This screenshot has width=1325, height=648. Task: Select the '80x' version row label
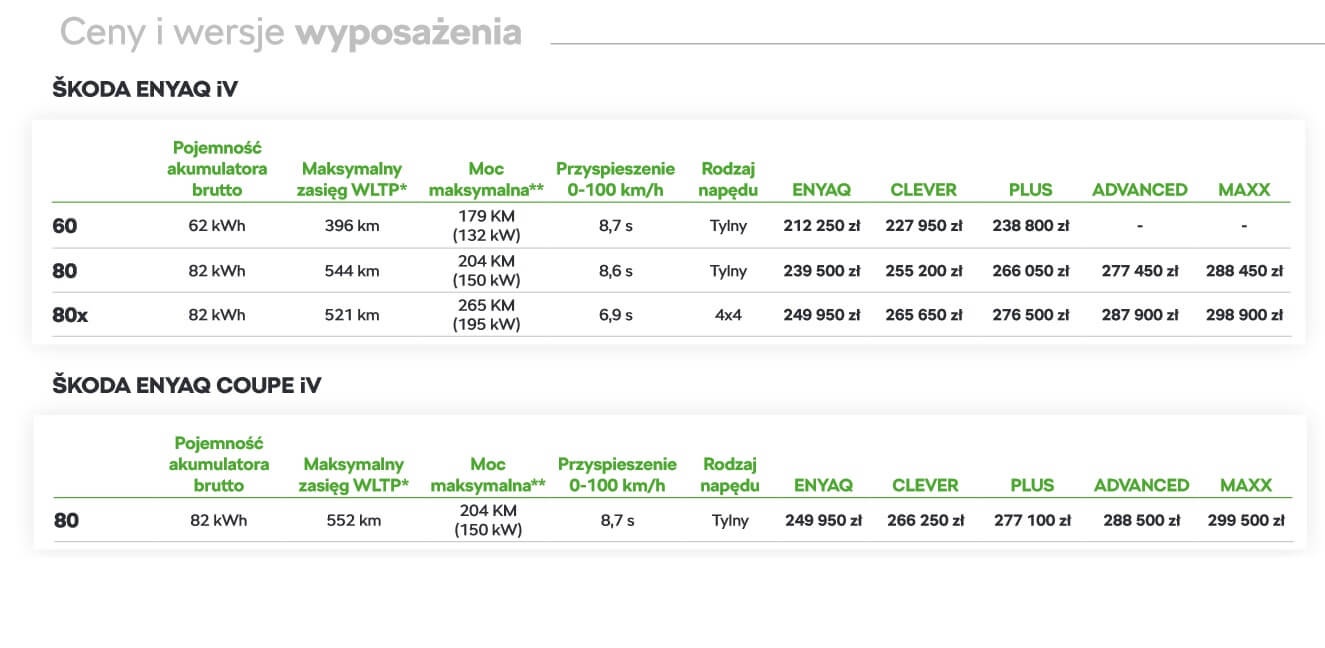70,315
